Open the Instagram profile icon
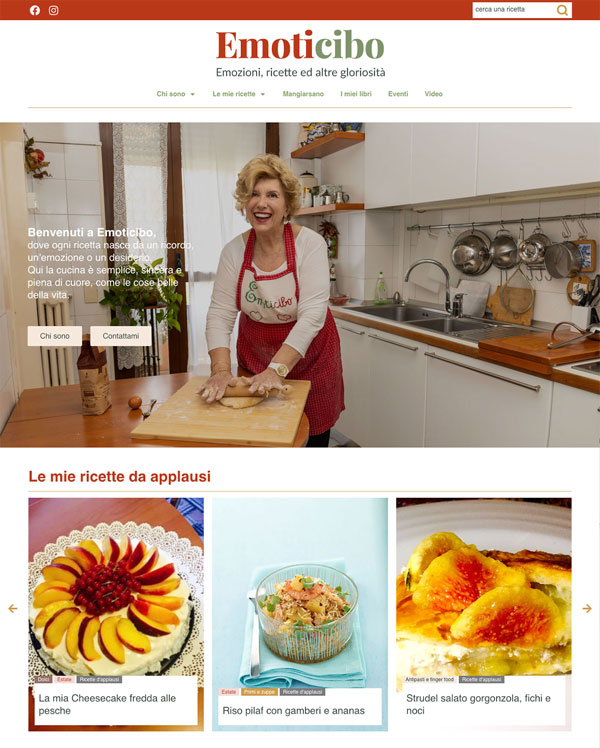Viewport: 600px width, 748px height. click(53, 10)
